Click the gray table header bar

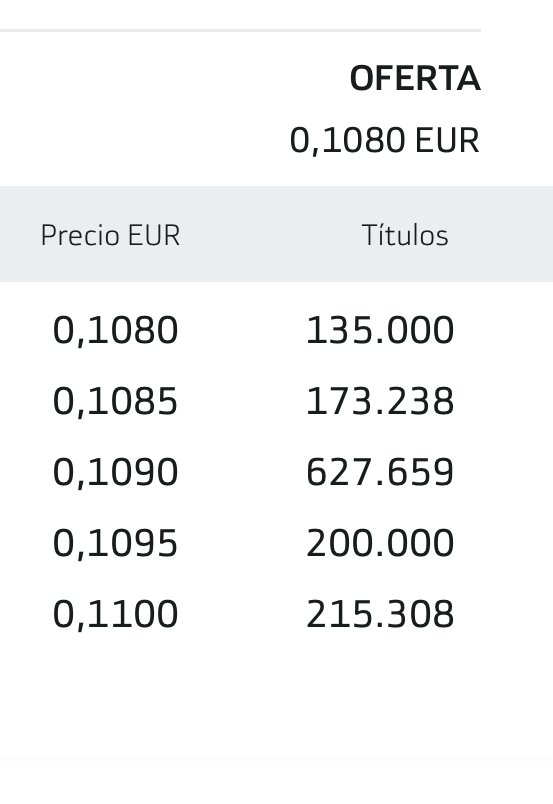pos(276,234)
